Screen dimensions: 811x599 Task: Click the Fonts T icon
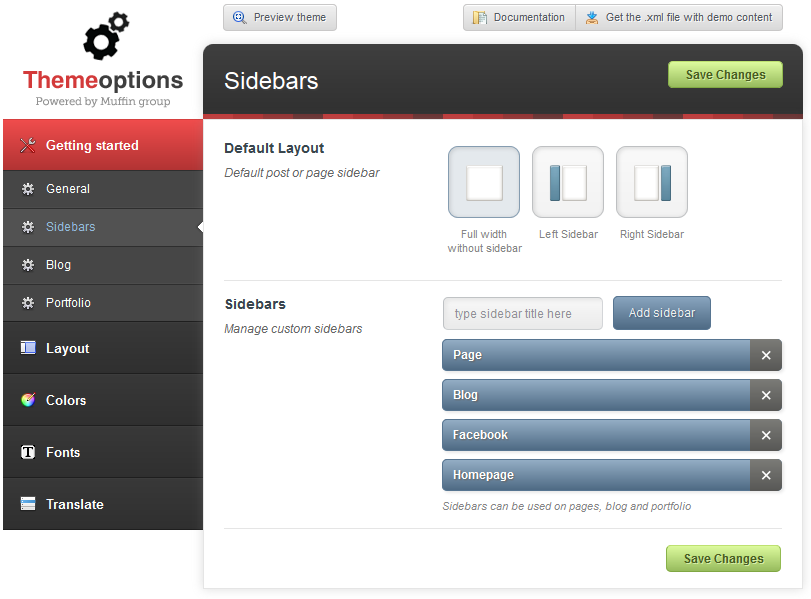pos(28,452)
